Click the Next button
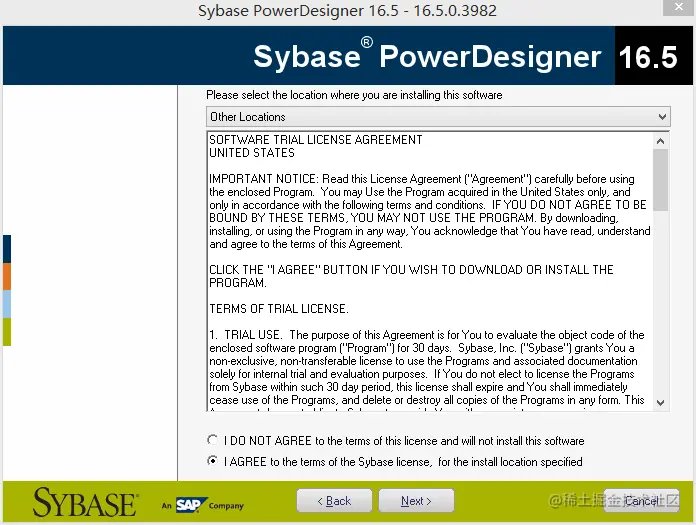The image size is (696, 525). [416, 501]
